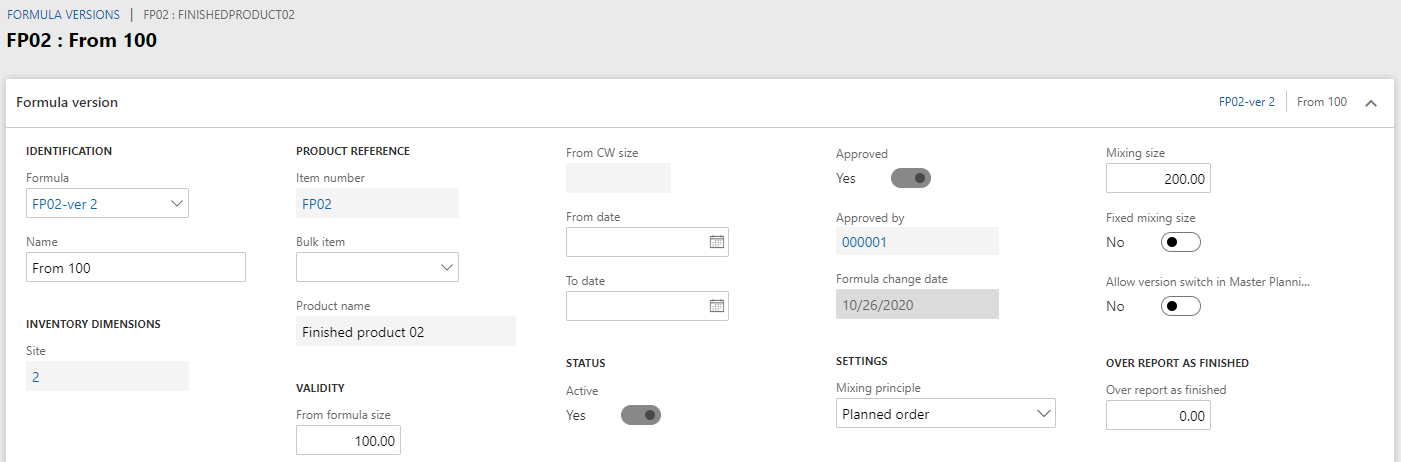The image size is (1401, 462).
Task: Click the From 100 header summary text
Action: [1322, 102]
